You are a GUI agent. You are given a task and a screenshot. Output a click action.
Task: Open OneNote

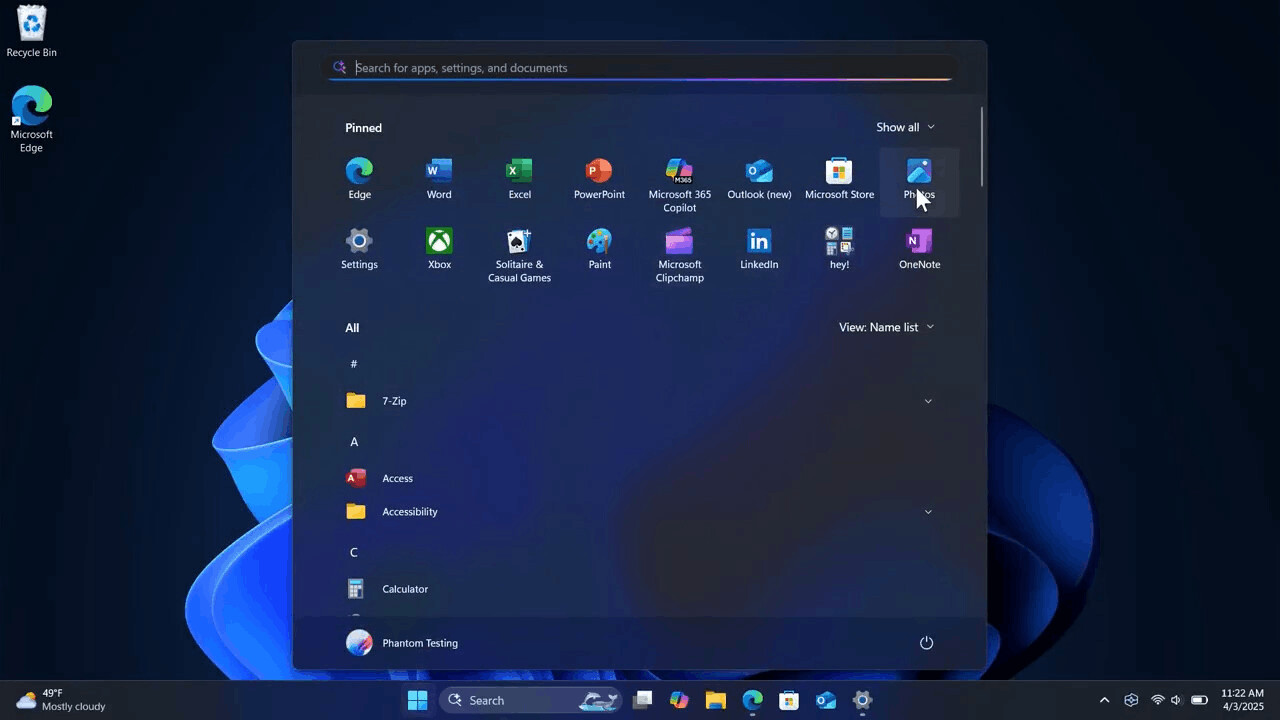tap(919, 247)
